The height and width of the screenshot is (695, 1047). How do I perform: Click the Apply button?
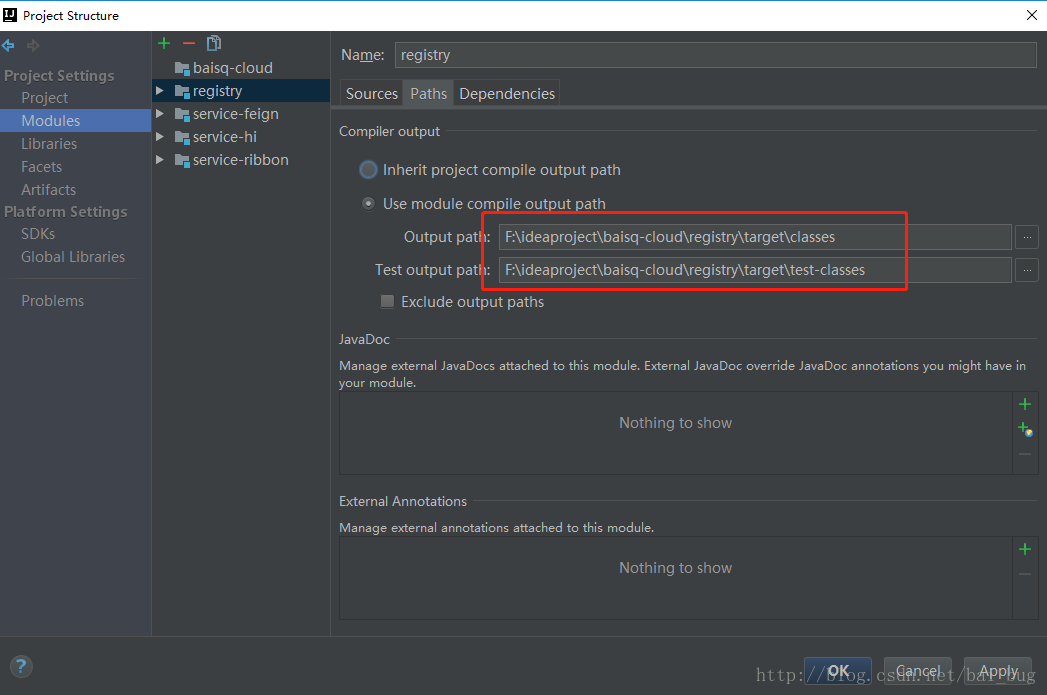pos(998,670)
